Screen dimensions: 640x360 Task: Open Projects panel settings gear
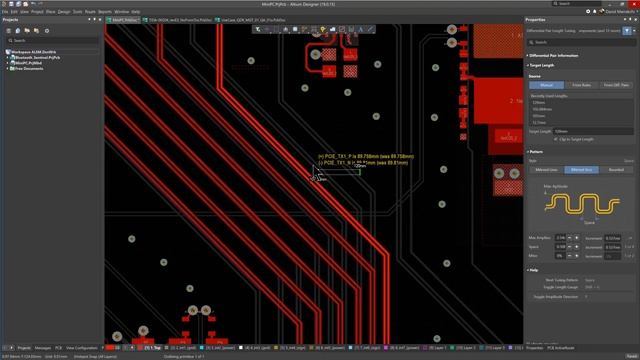point(47,31)
